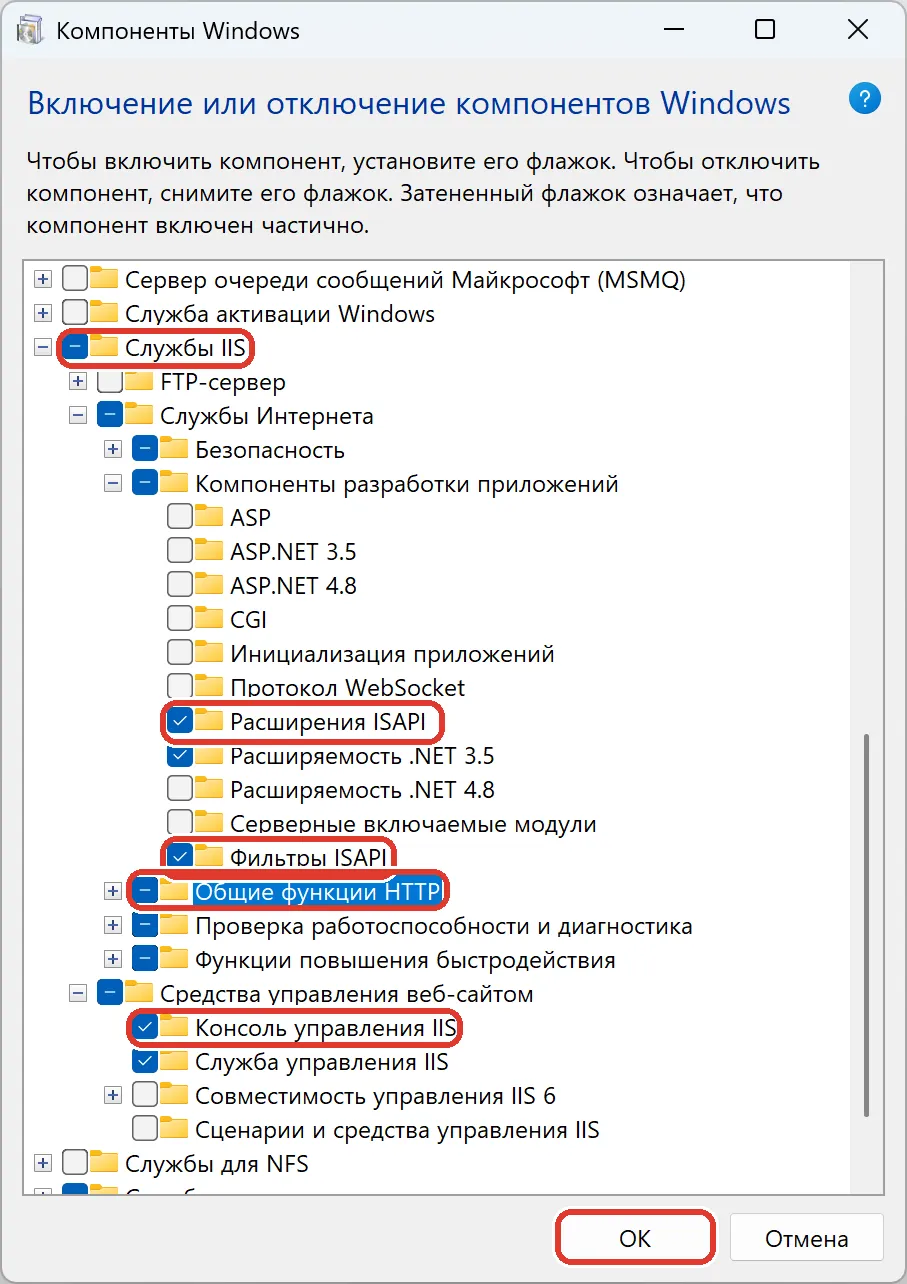
Task: Uncheck Расширяемость .NET 3.5 checkbox
Action: (x=180, y=755)
